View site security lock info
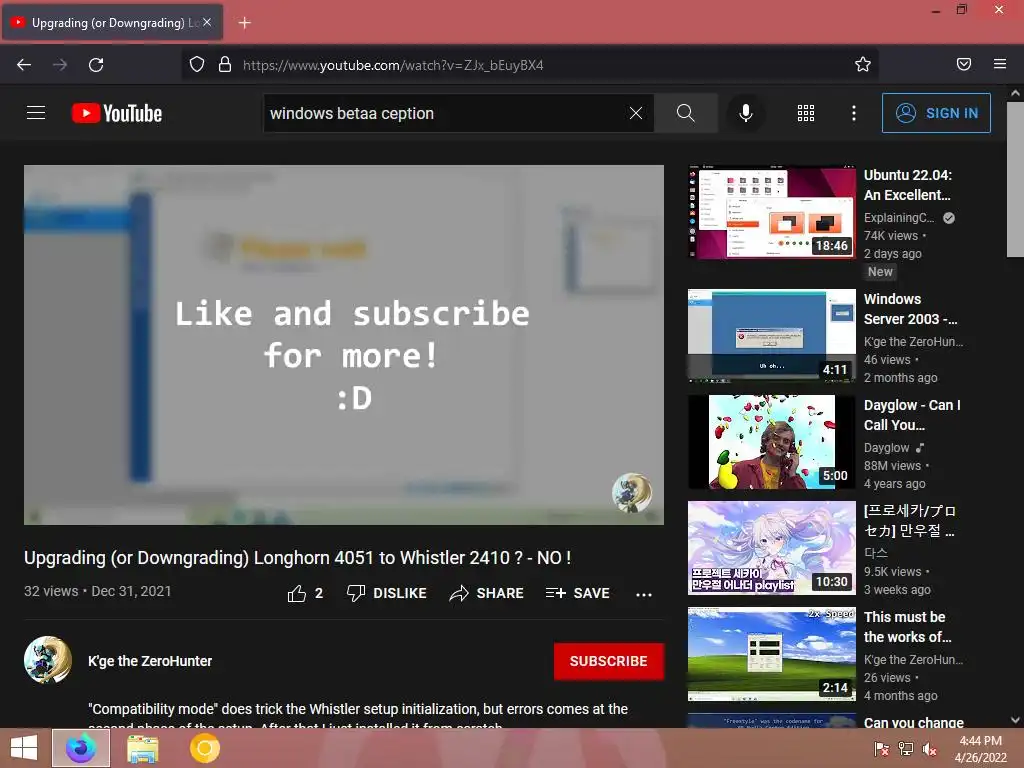 tap(225, 65)
